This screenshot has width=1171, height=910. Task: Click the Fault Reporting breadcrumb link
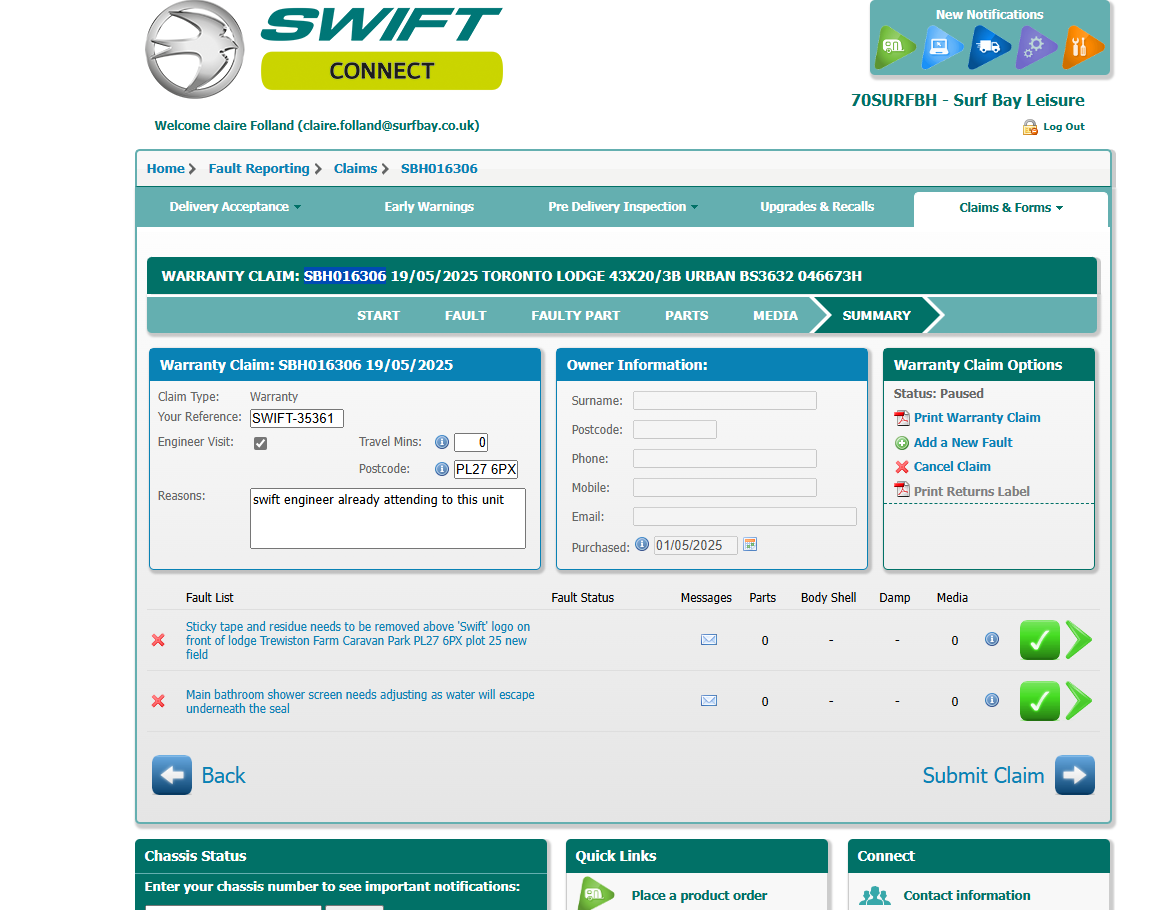coord(258,169)
